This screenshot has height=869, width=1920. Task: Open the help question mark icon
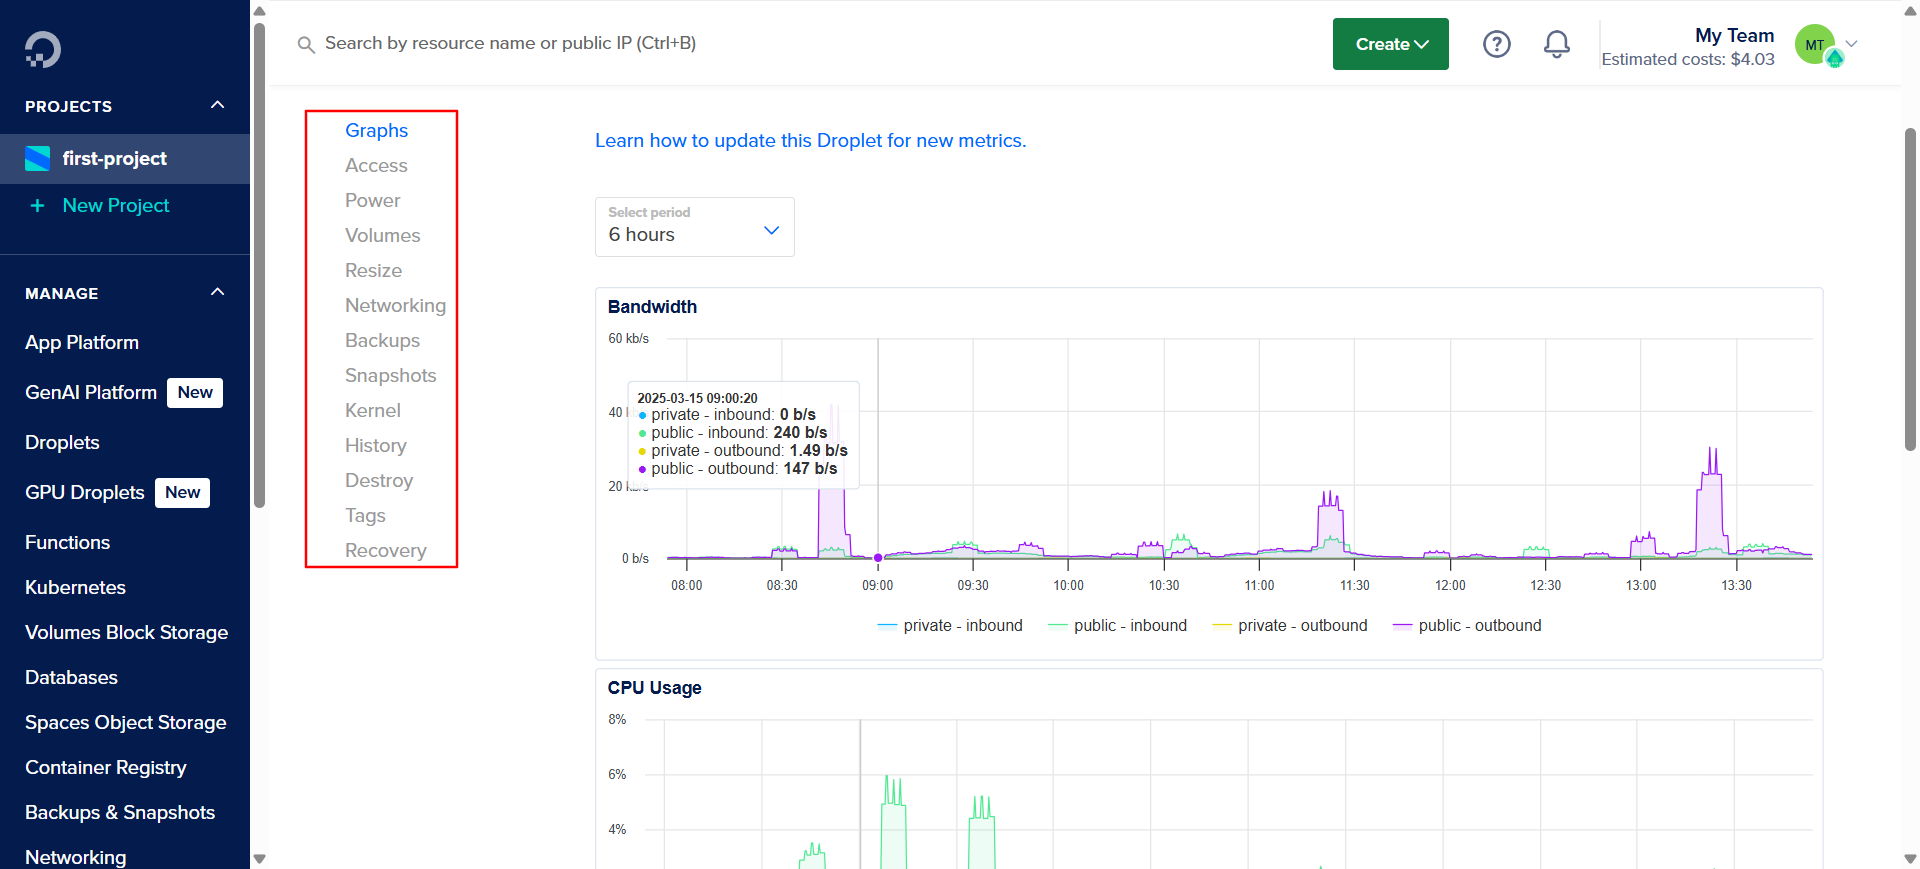pyautogui.click(x=1496, y=44)
